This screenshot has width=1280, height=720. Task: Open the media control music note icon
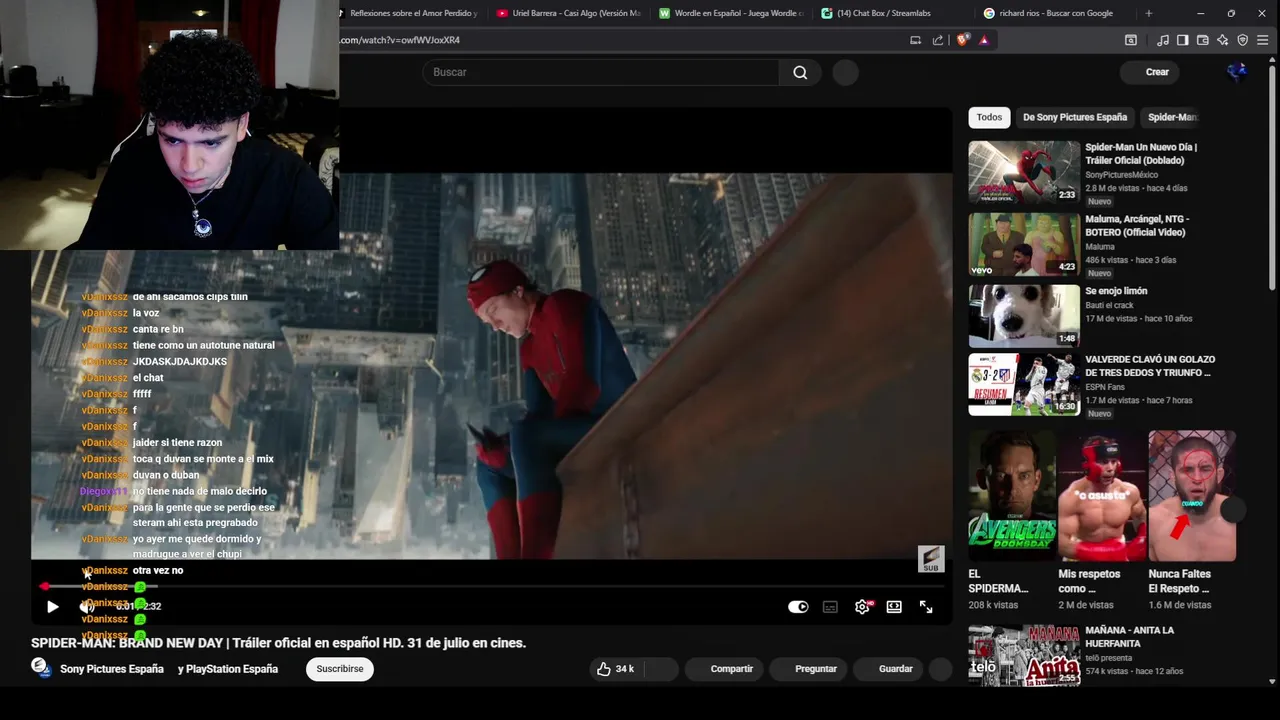point(1162,40)
